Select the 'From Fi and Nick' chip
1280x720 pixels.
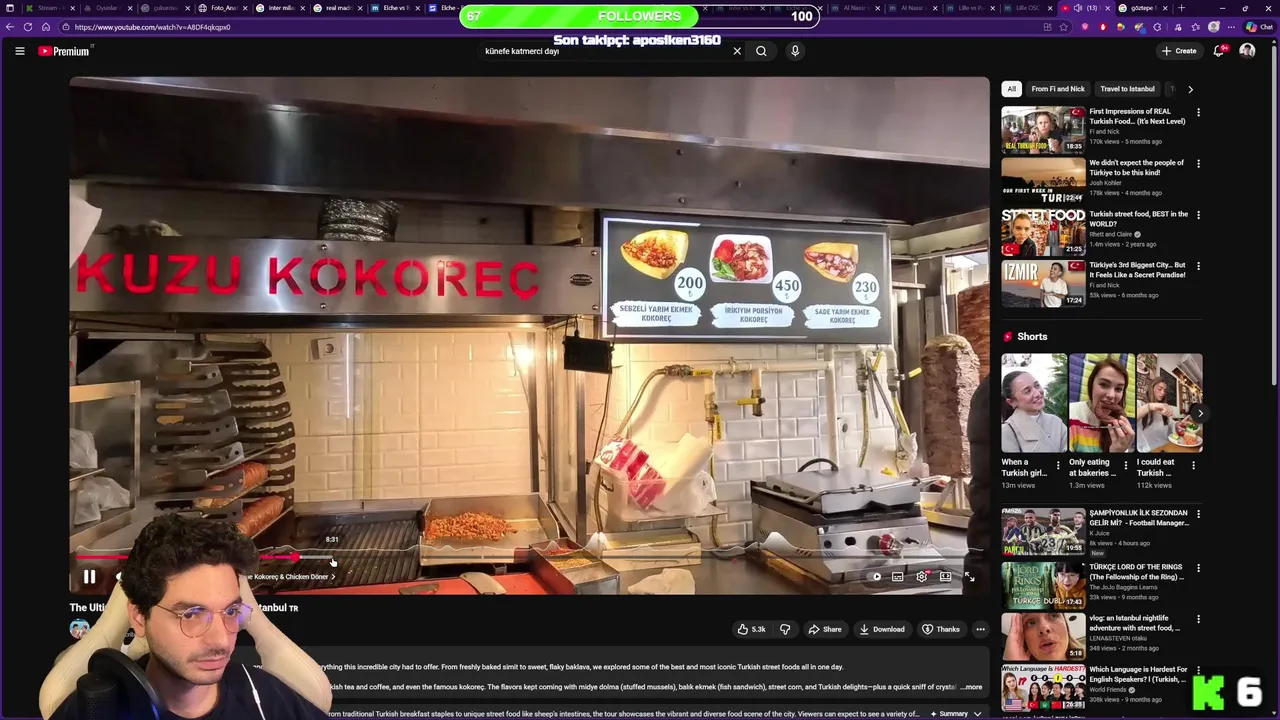pyautogui.click(x=1058, y=89)
